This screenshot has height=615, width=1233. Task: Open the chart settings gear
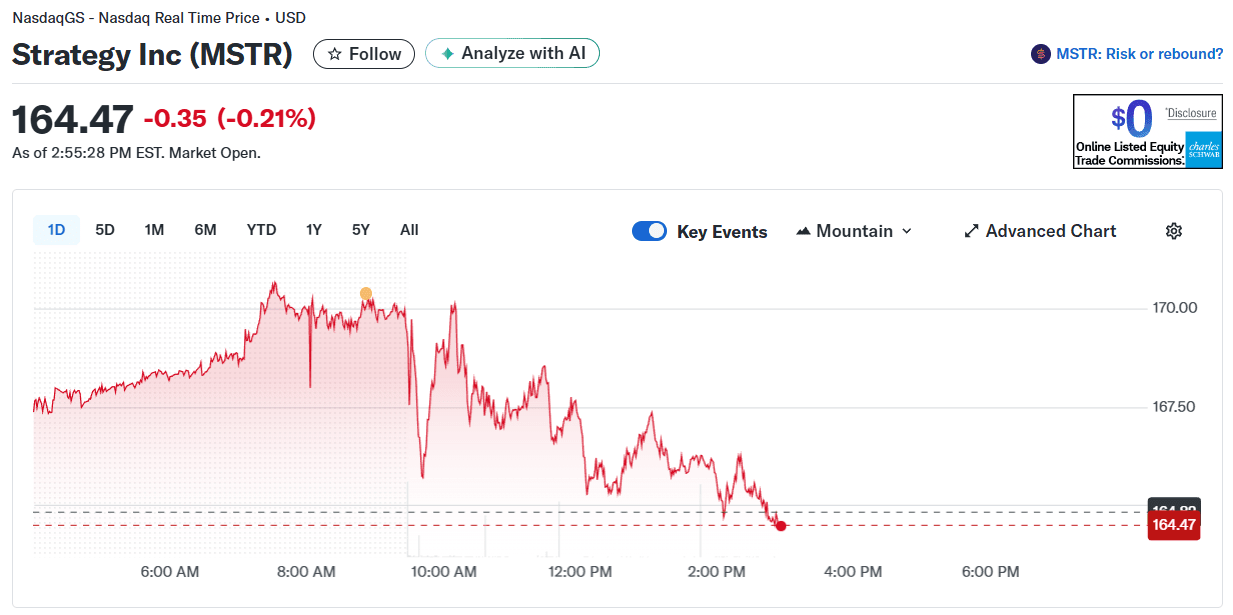(1173, 231)
